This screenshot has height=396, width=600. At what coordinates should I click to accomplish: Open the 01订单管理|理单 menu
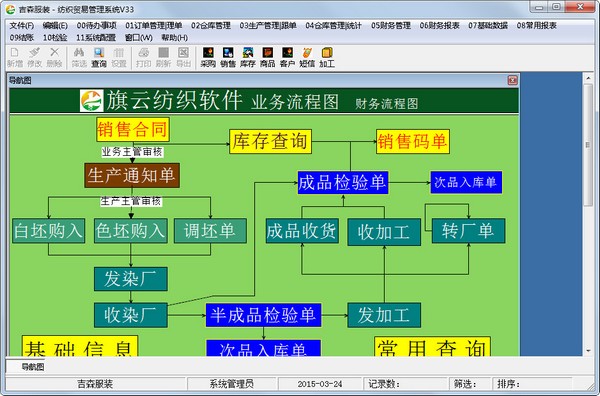[153, 25]
